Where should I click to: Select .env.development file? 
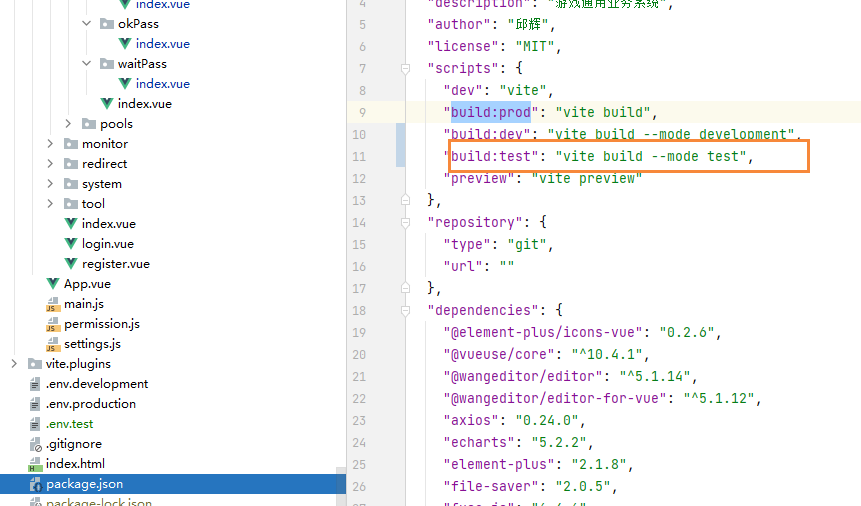[97, 384]
